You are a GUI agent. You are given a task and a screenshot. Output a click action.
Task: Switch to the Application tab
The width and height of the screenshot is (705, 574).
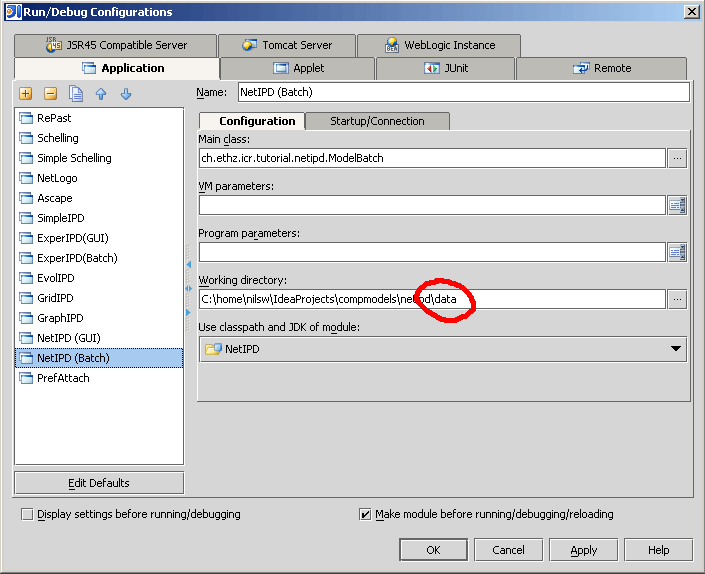point(117,68)
